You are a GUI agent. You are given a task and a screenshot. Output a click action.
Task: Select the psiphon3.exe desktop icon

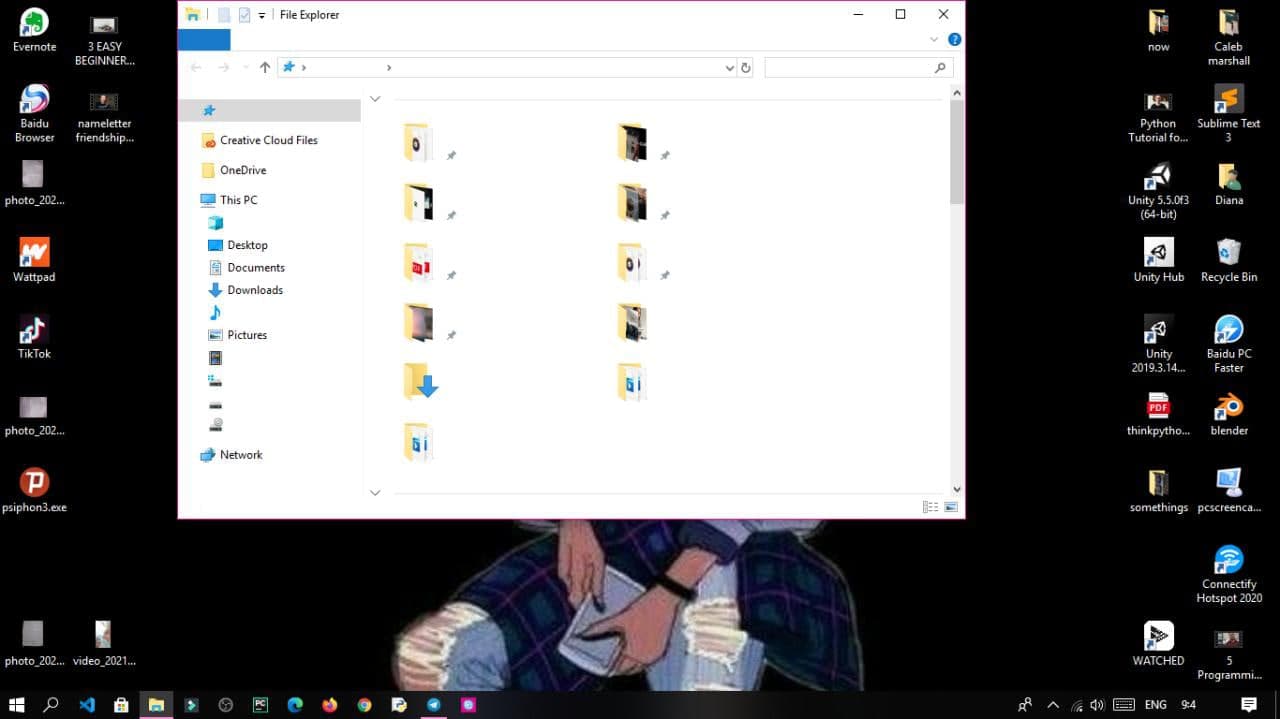click(x=35, y=491)
